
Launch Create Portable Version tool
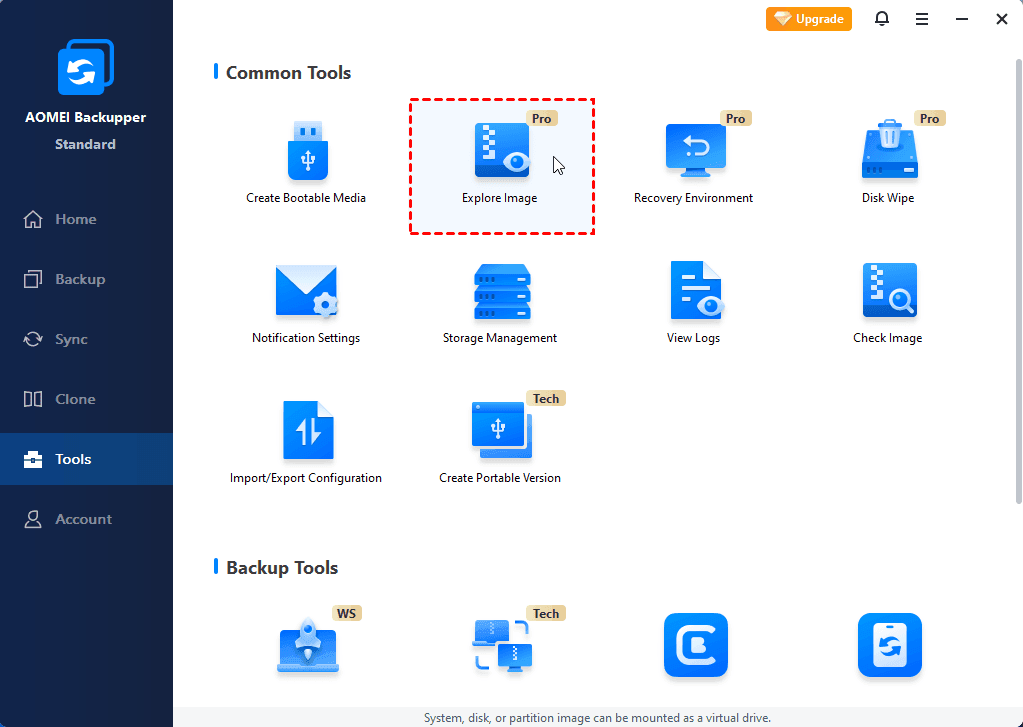[x=501, y=432]
